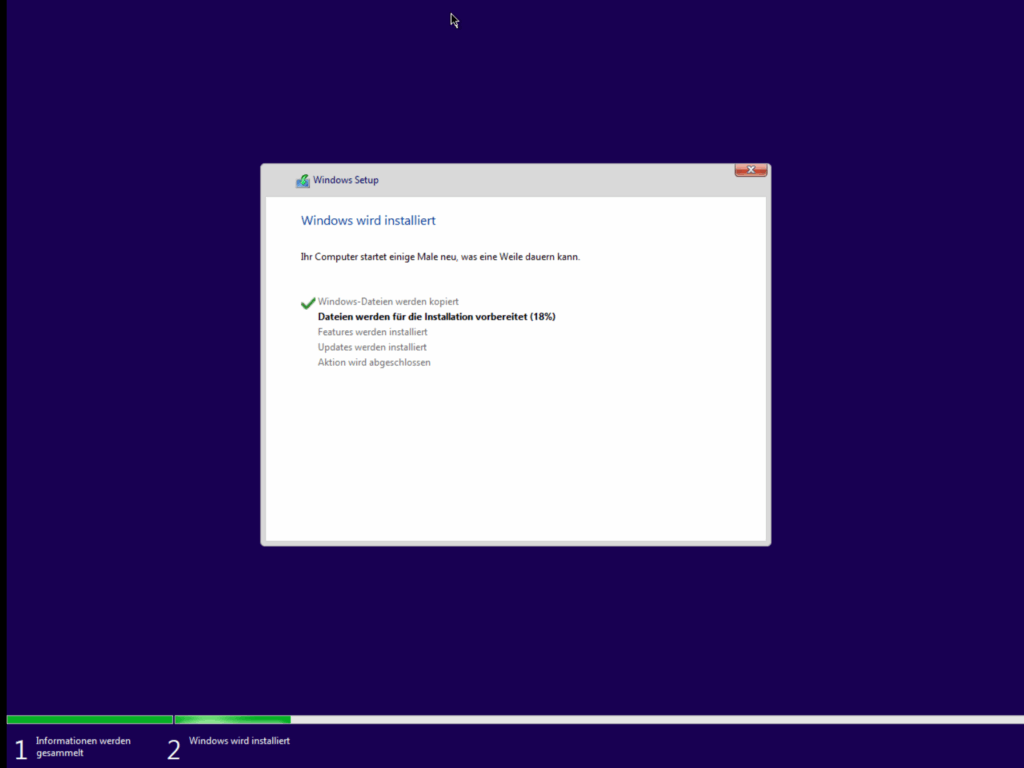
Task: Click the 'Windows Setup' title text
Action: 345,180
